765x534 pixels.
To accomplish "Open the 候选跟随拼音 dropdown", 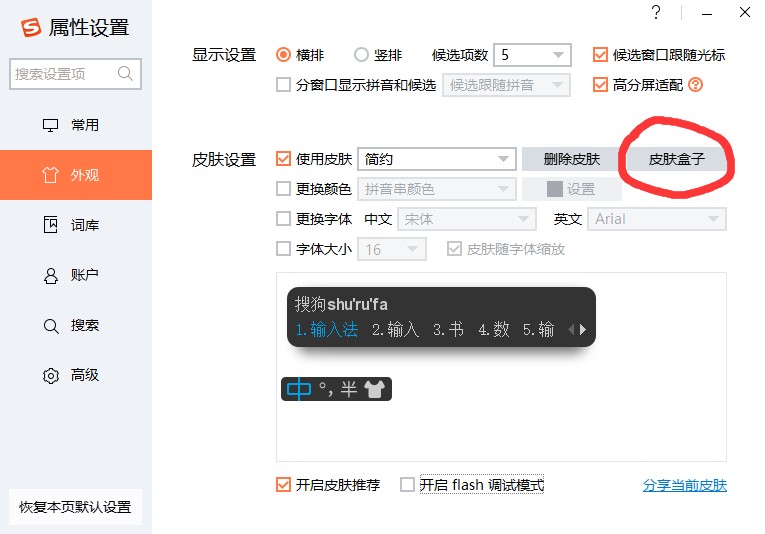I will [x=506, y=85].
